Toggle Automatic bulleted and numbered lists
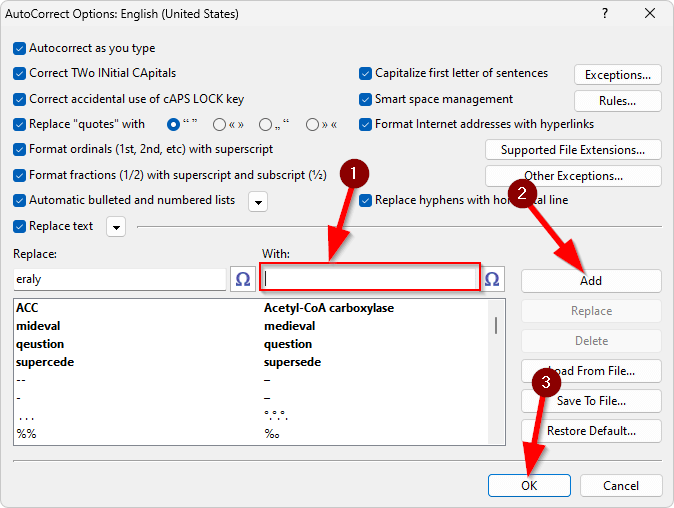Screen dimensions: 674x508 [x=19, y=200]
